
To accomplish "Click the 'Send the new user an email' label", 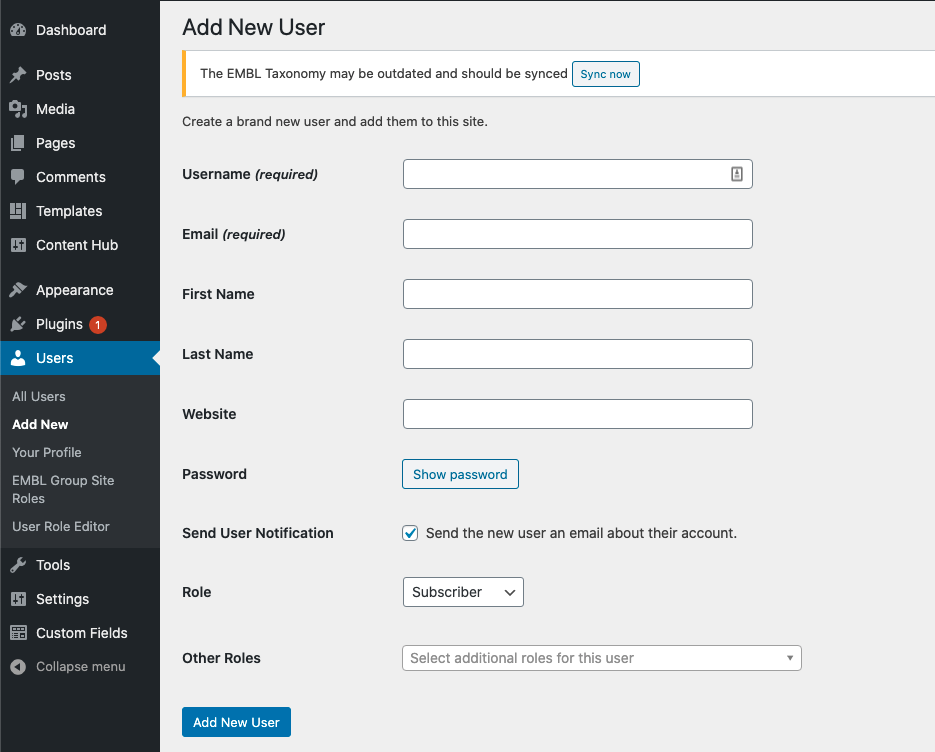I will pos(581,533).
